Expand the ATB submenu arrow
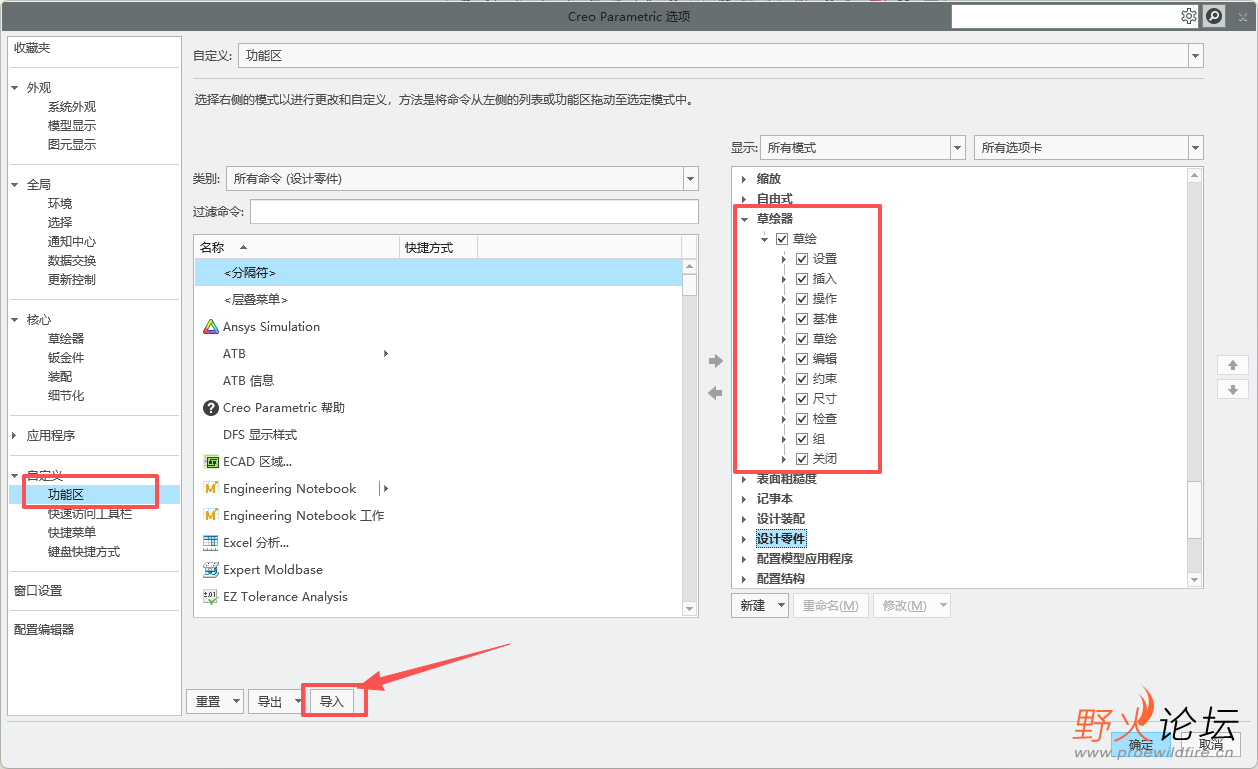 pos(386,354)
